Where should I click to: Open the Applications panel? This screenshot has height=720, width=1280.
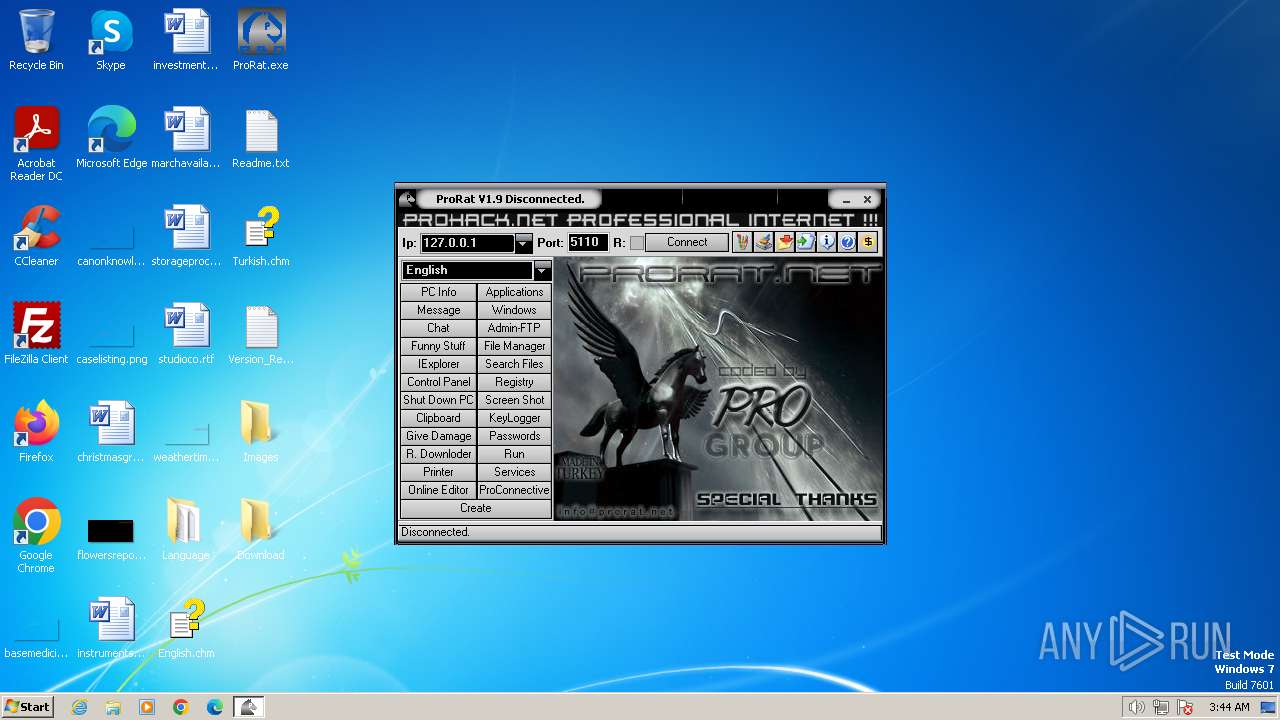[x=514, y=292]
